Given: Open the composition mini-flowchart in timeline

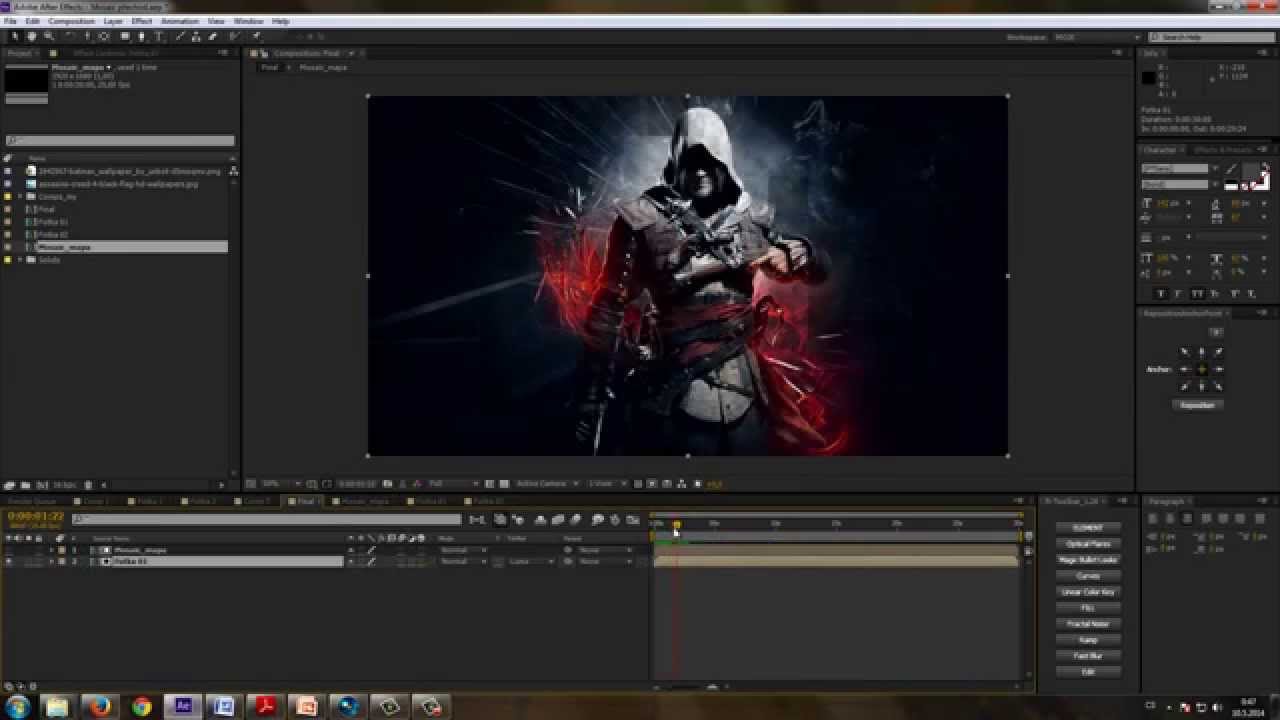Looking at the screenshot, I should pos(477,519).
